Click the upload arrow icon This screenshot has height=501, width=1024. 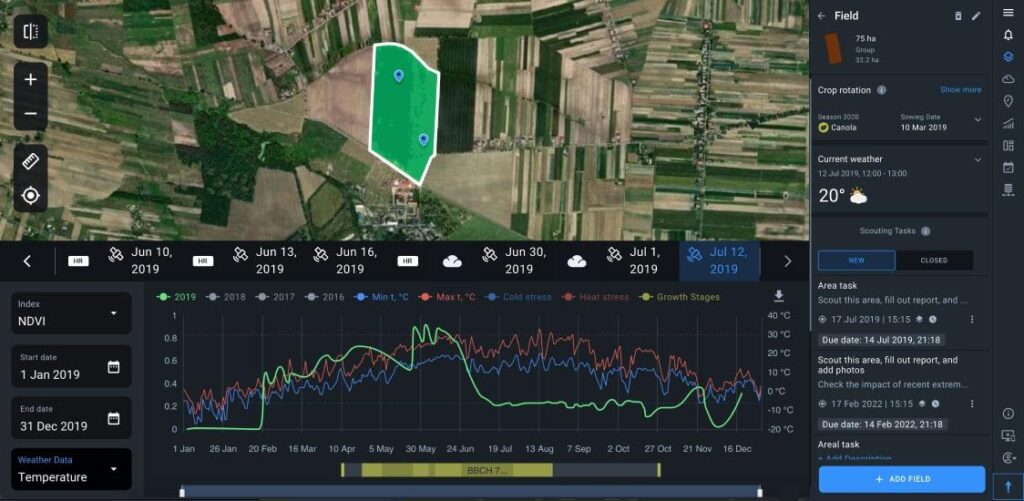point(1008,486)
